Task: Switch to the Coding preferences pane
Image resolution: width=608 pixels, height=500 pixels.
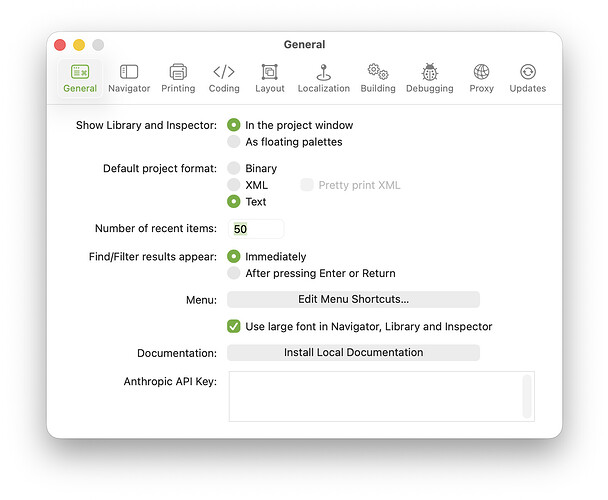Action: 224,79
